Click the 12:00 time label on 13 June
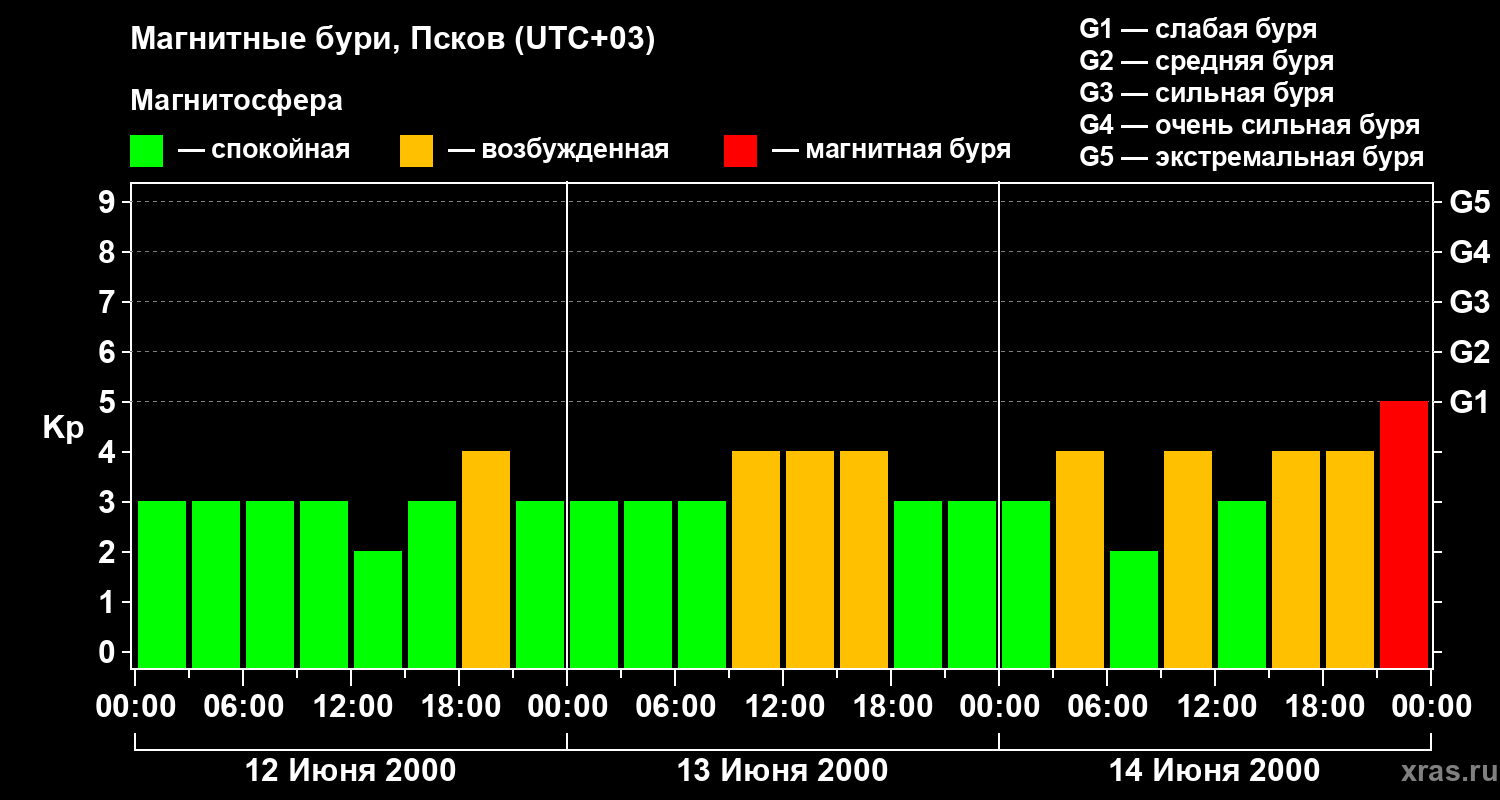1500x800 pixels. pos(783,706)
